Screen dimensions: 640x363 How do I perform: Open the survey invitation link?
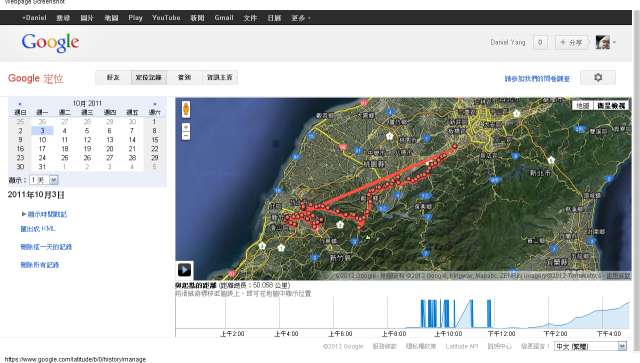pos(537,78)
